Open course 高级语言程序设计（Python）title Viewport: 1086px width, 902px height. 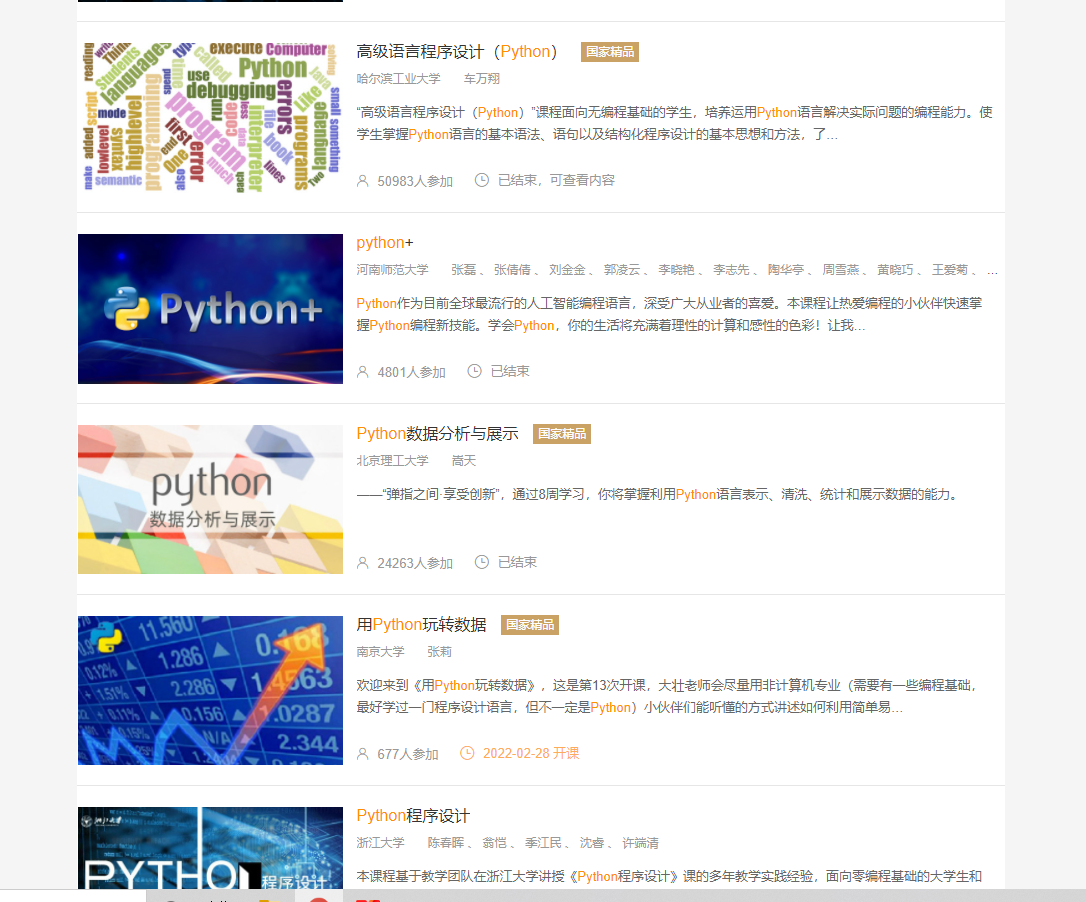point(457,52)
